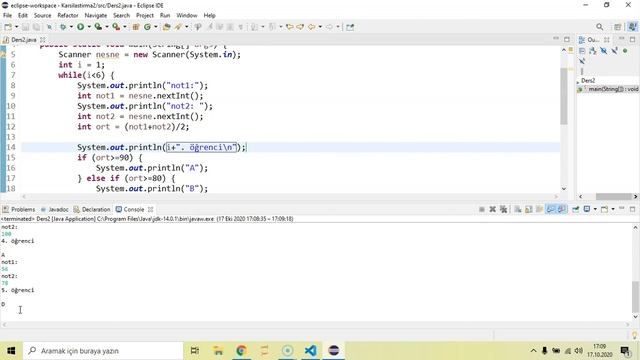Toggle Scroll Lock in Console toolbar
Image resolution: width=640 pixels, height=360 pixels.
pos(529,209)
